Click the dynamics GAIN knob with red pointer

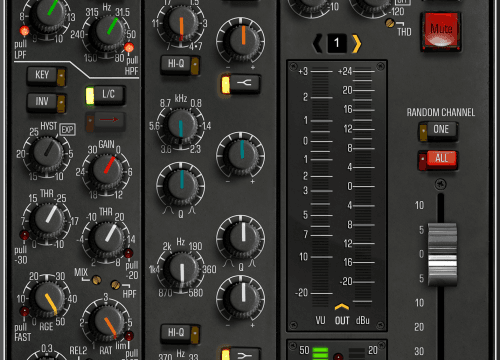pyautogui.click(x=107, y=171)
